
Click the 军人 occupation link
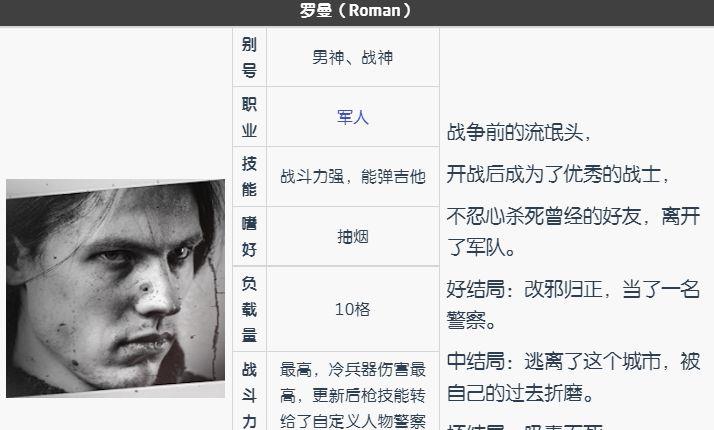[x=352, y=117]
